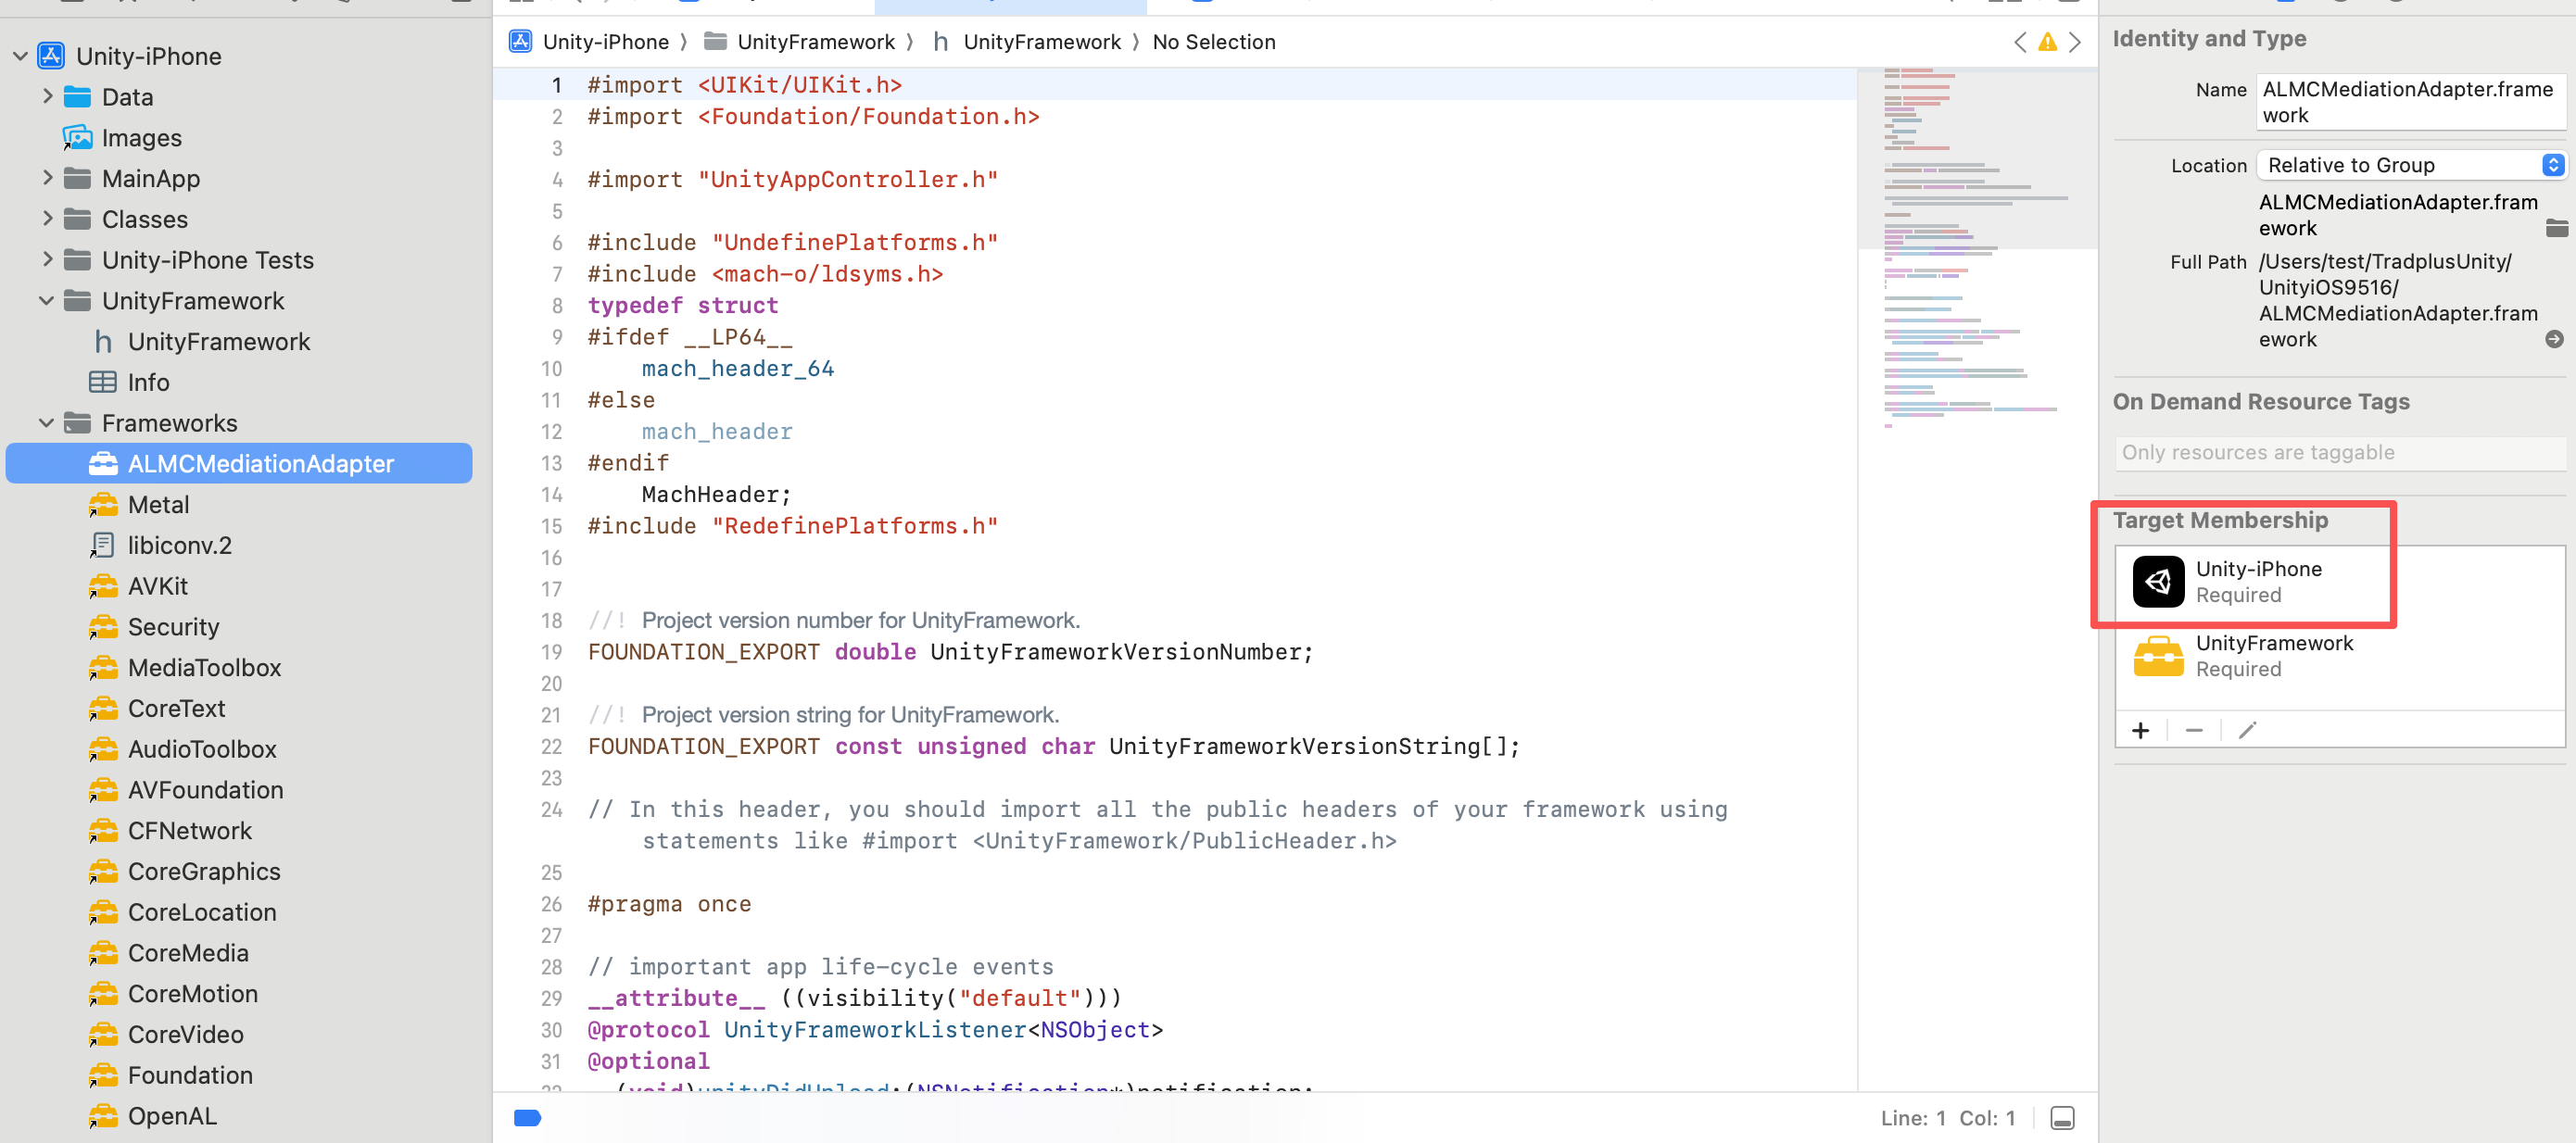2576x1143 pixels.
Task: Collapse the Unity-iPhone project root
Action: 20,56
